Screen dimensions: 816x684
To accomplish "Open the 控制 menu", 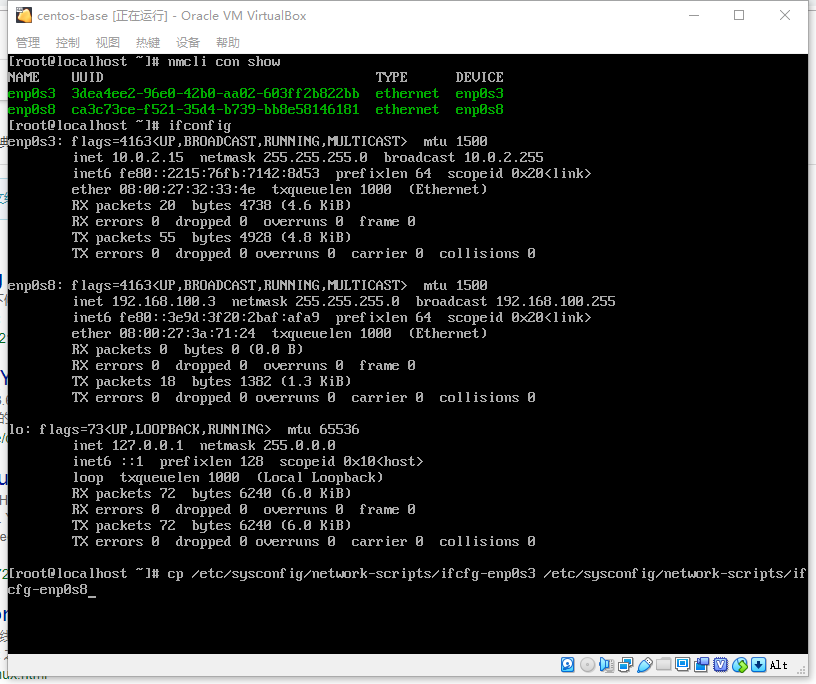I will pos(68,43).
